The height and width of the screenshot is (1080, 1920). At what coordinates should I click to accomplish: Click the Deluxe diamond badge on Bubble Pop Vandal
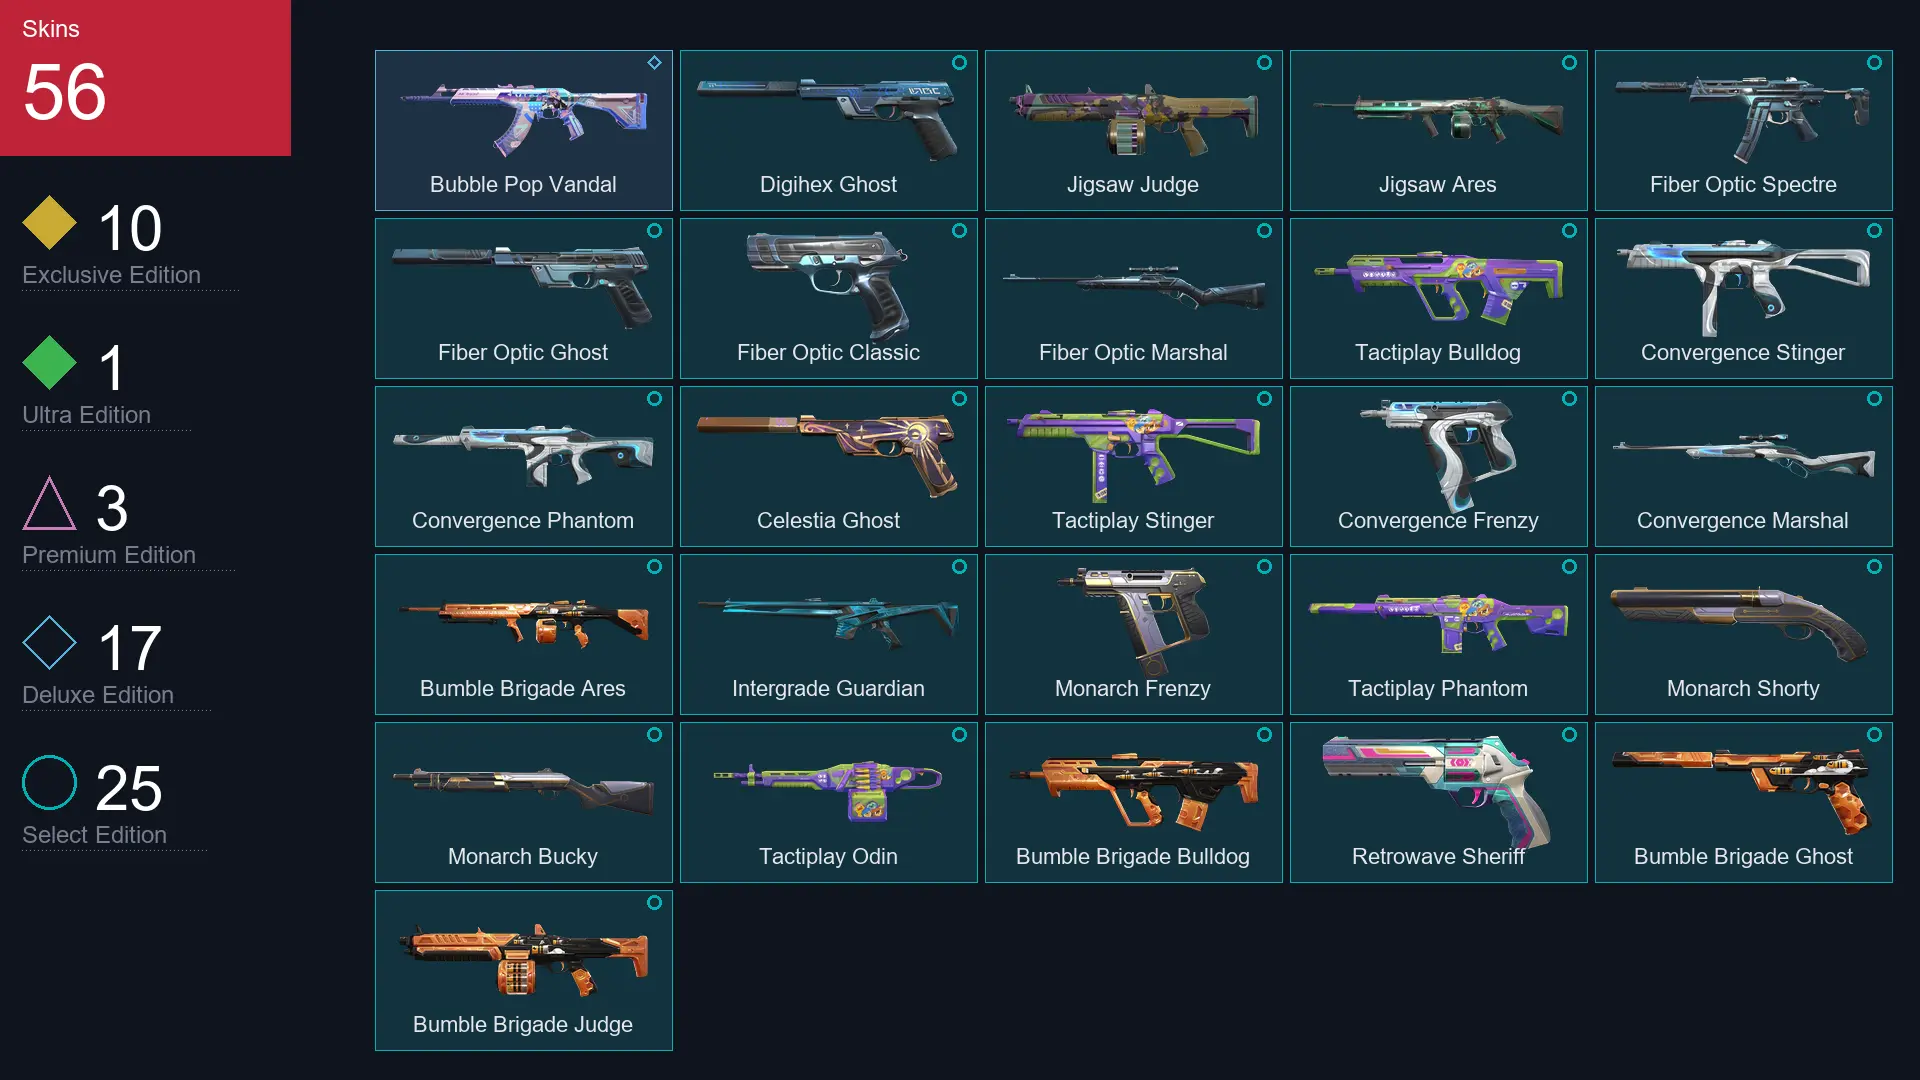[654, 63]
